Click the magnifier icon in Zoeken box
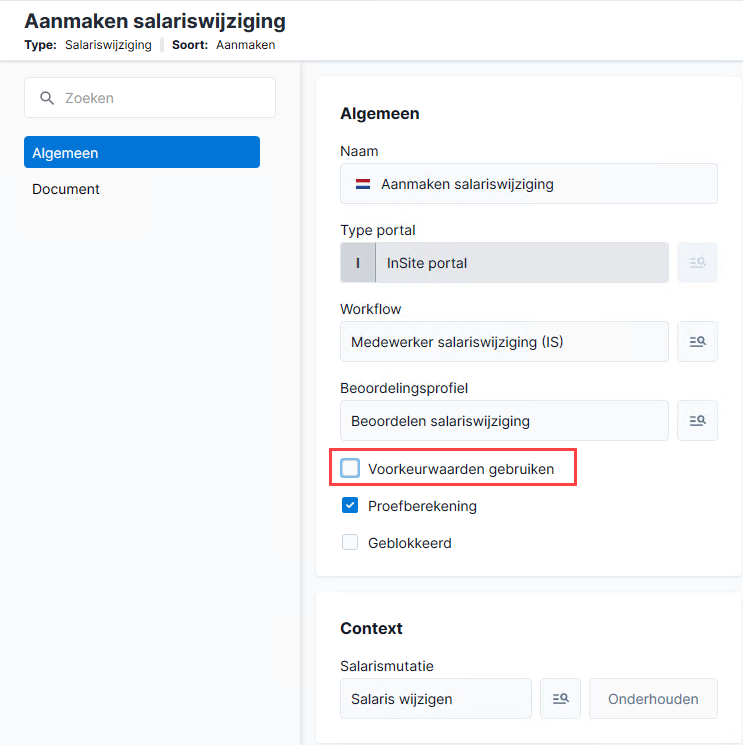Viewport: 743px width, 745px height. 47,98
